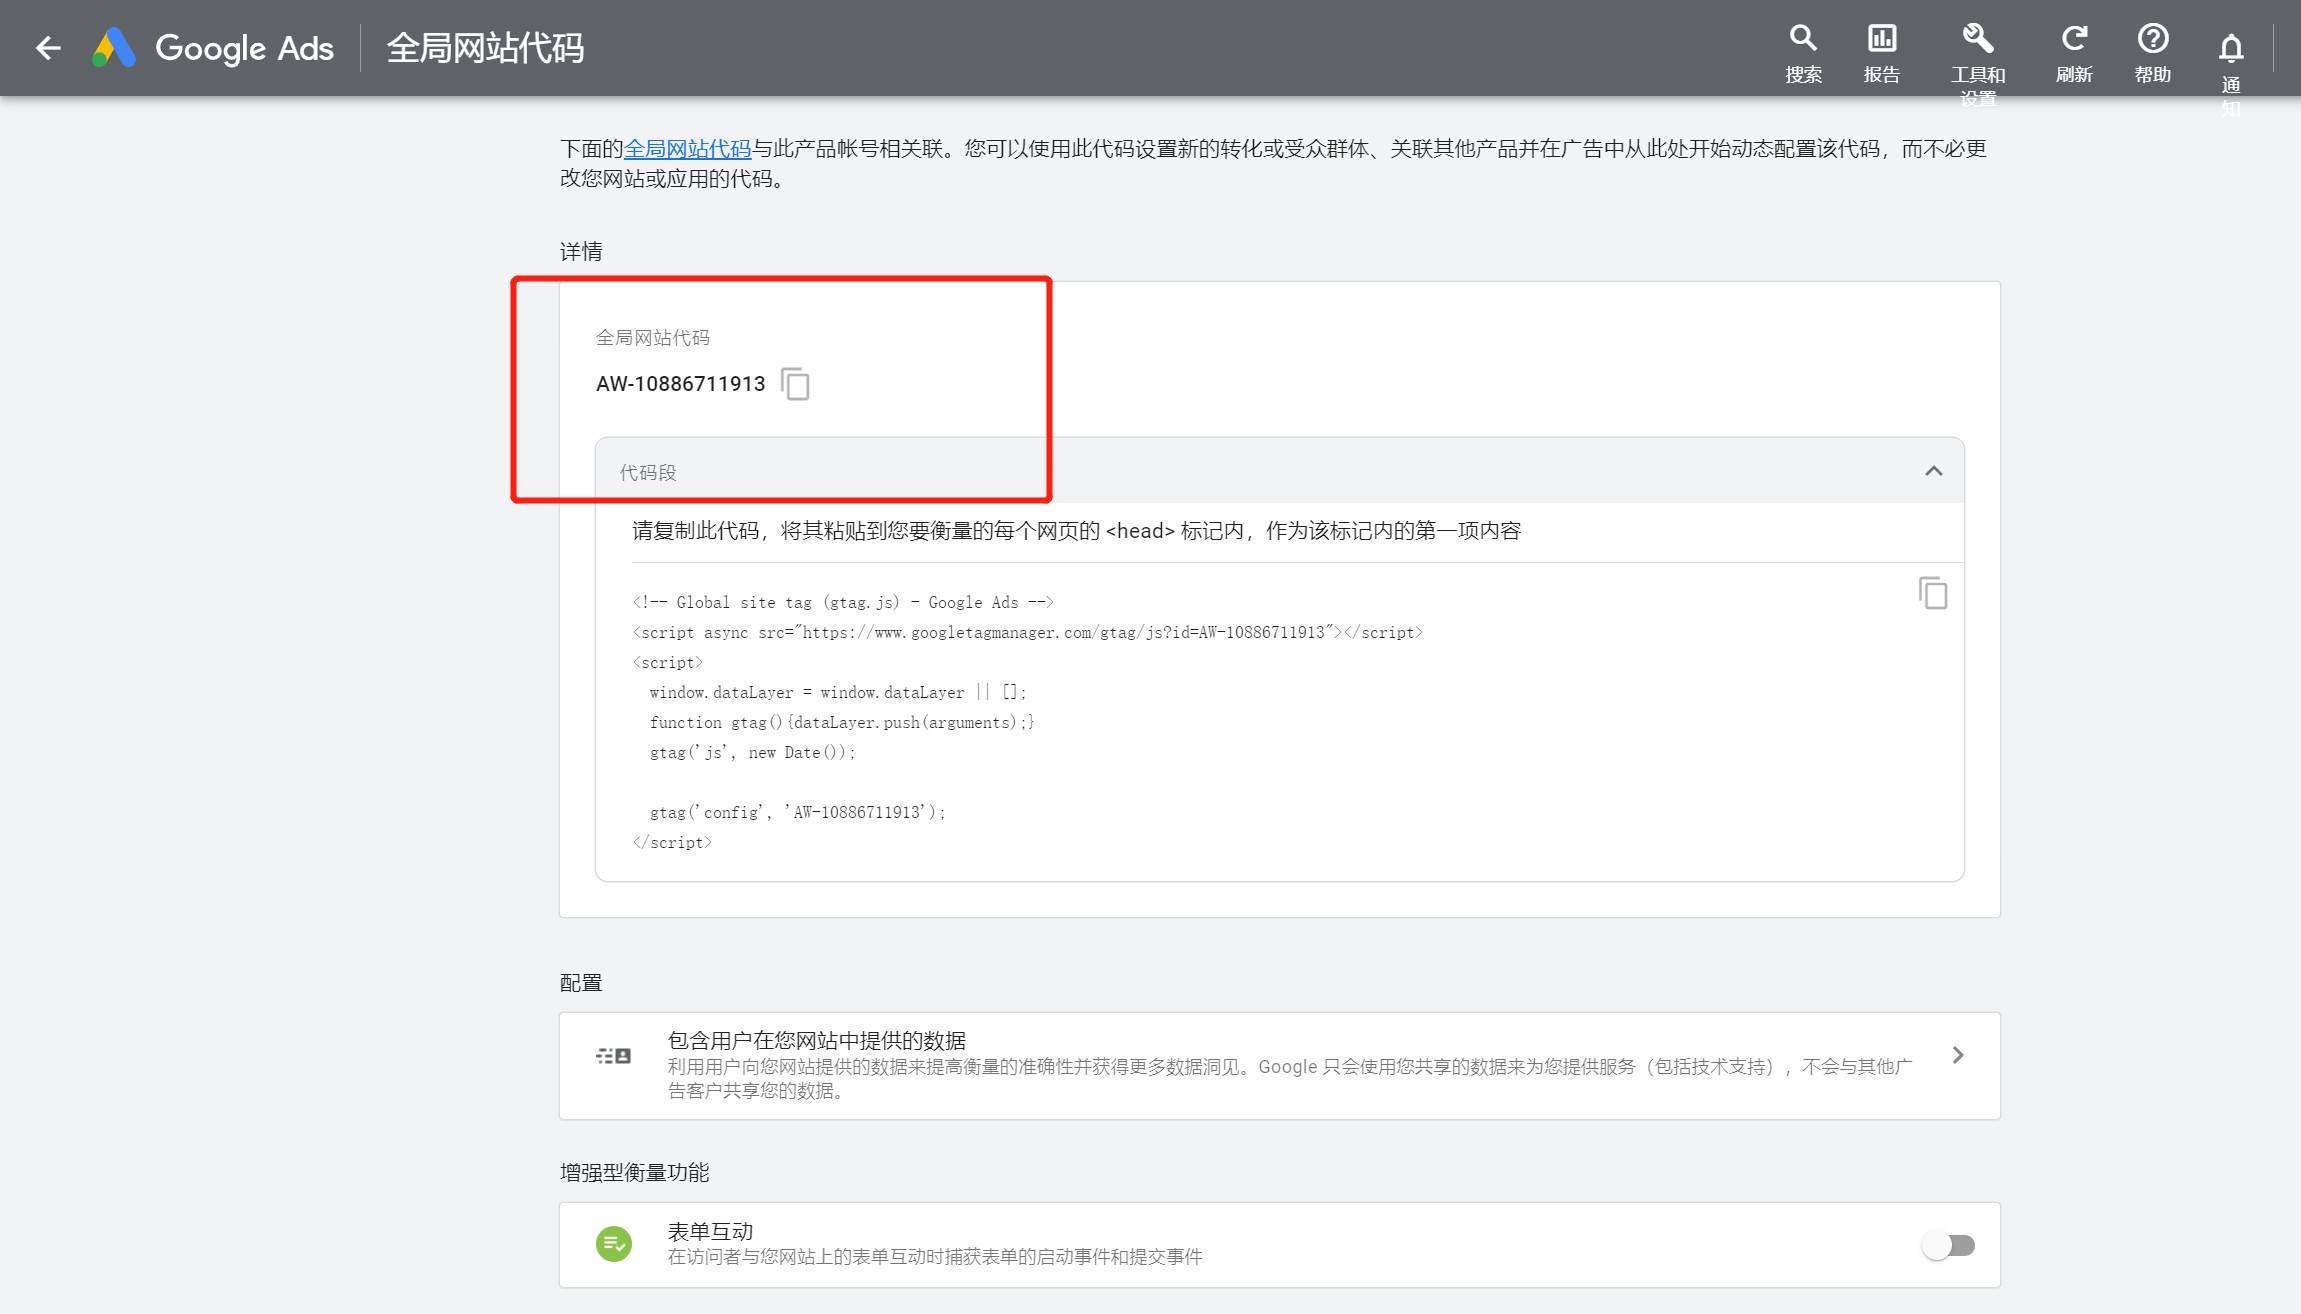Screen dimensions: 2301x1314
Task: Open 工具和设置 wrench icon
Action: coord(1977,39)
